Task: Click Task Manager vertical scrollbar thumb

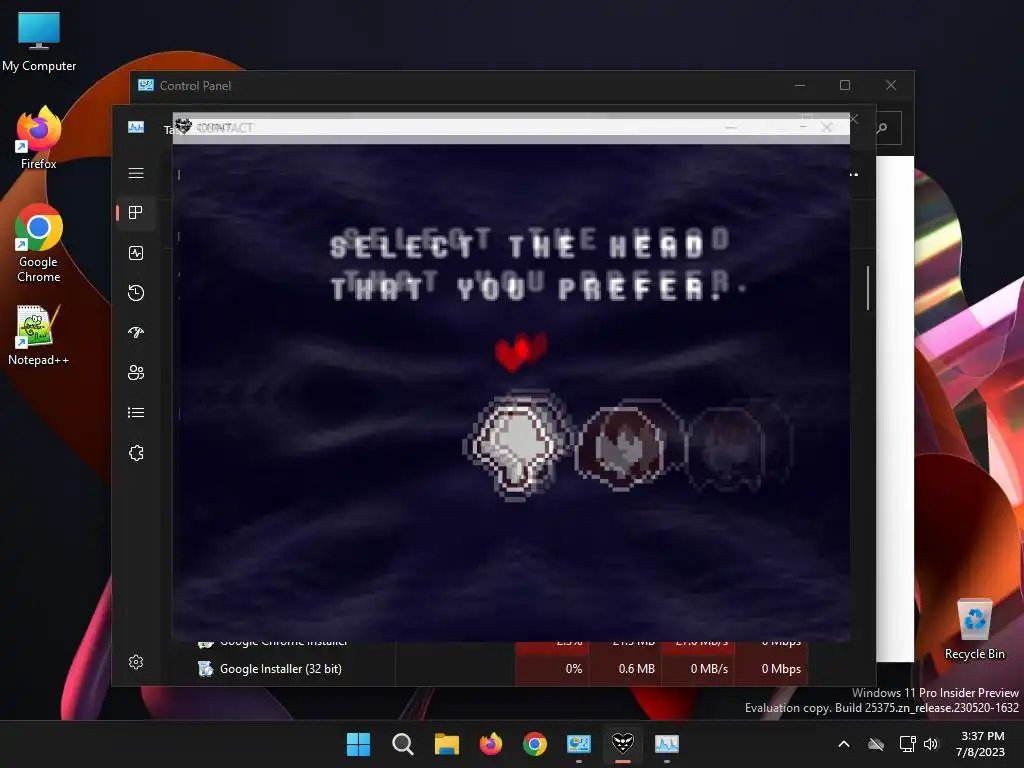Action: click(868, 288)
